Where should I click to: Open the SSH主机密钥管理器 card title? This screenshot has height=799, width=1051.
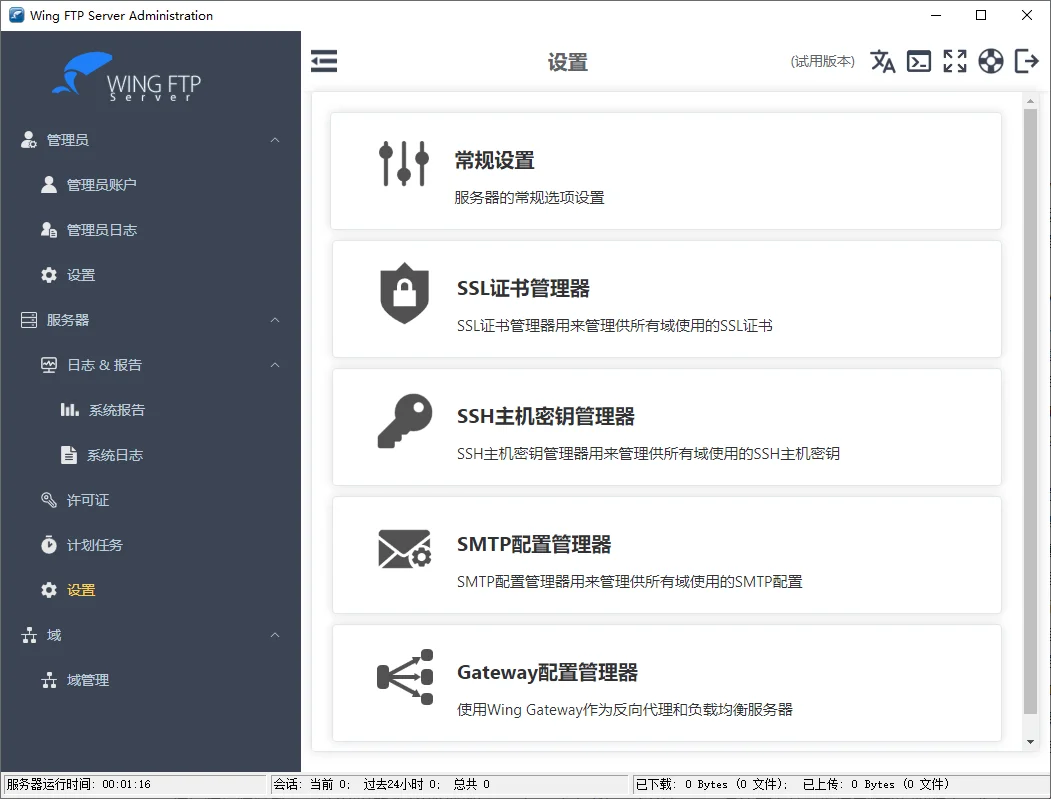tap(546, 416)
